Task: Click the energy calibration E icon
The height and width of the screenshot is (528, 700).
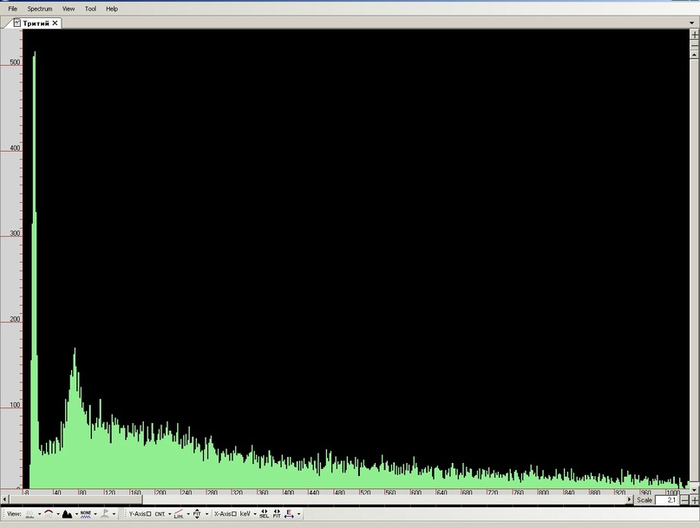Action: click(x=289, y=513)
